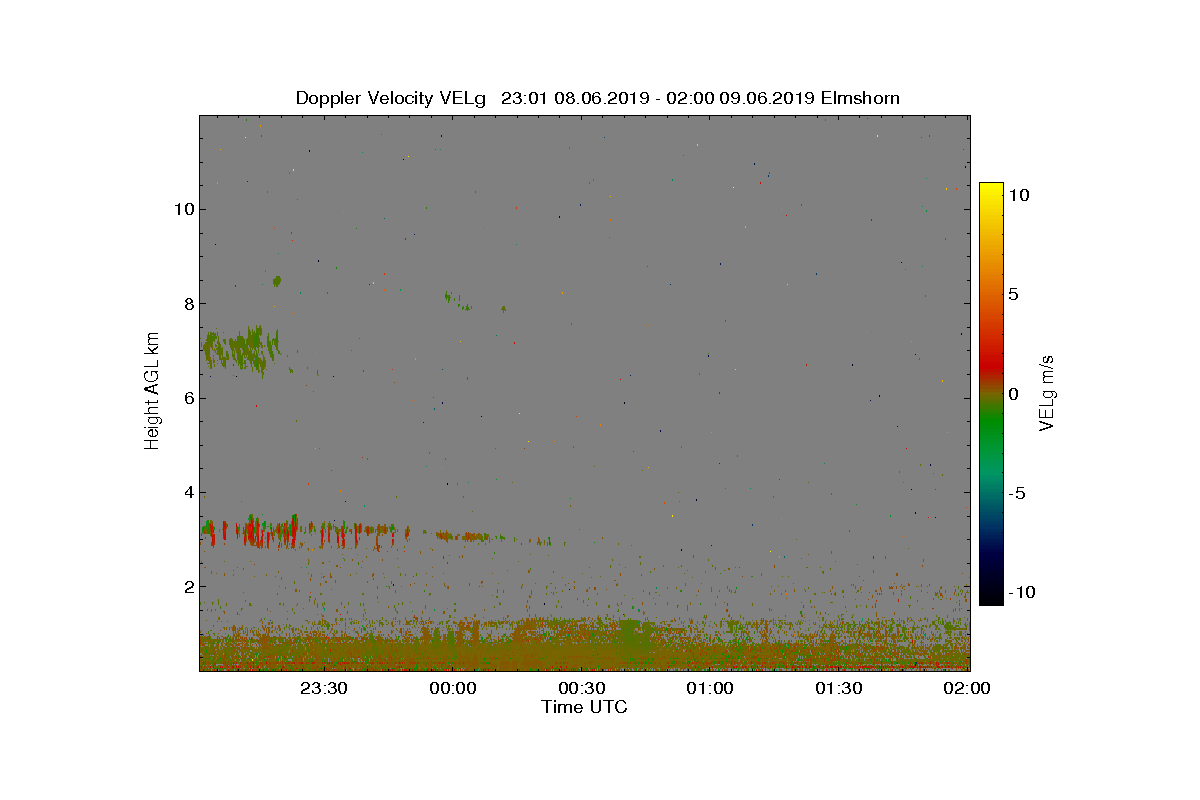Click the 01:30 time tick label

click(839, 688)
